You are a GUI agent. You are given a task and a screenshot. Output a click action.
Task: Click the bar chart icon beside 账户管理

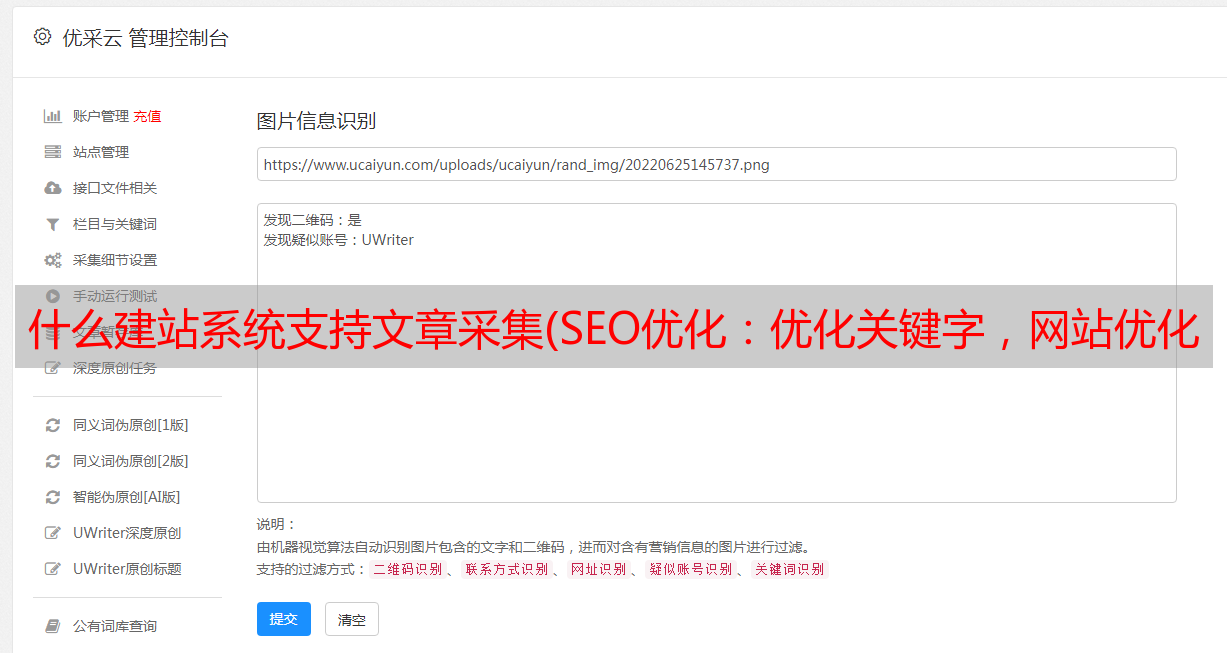click(53, 116)
